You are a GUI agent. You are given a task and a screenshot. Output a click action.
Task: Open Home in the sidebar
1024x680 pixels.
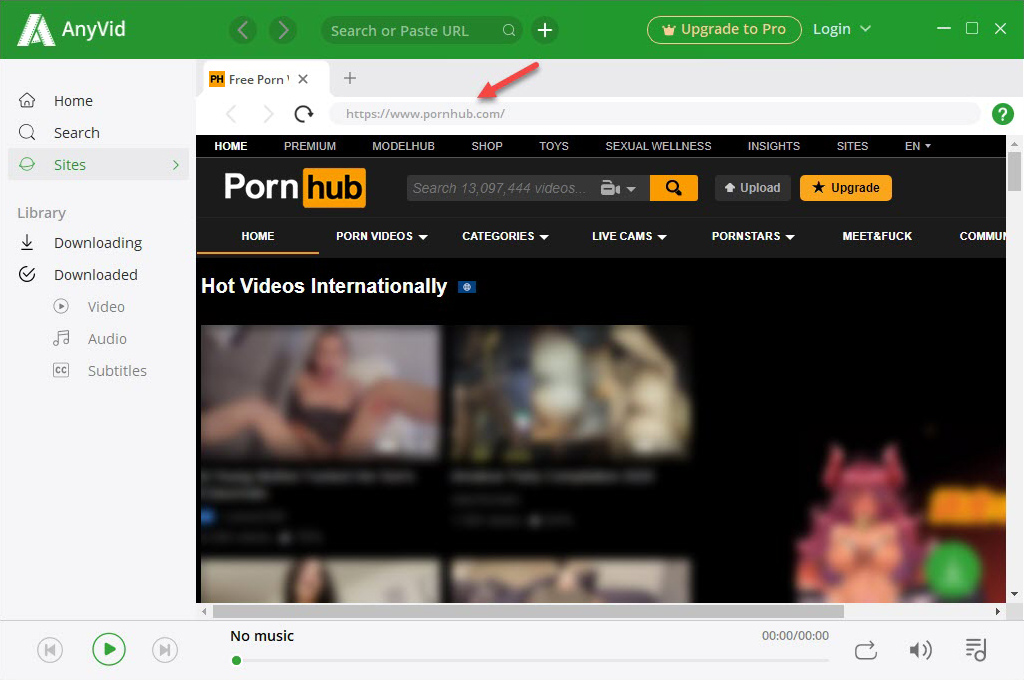tap(73, 101)
